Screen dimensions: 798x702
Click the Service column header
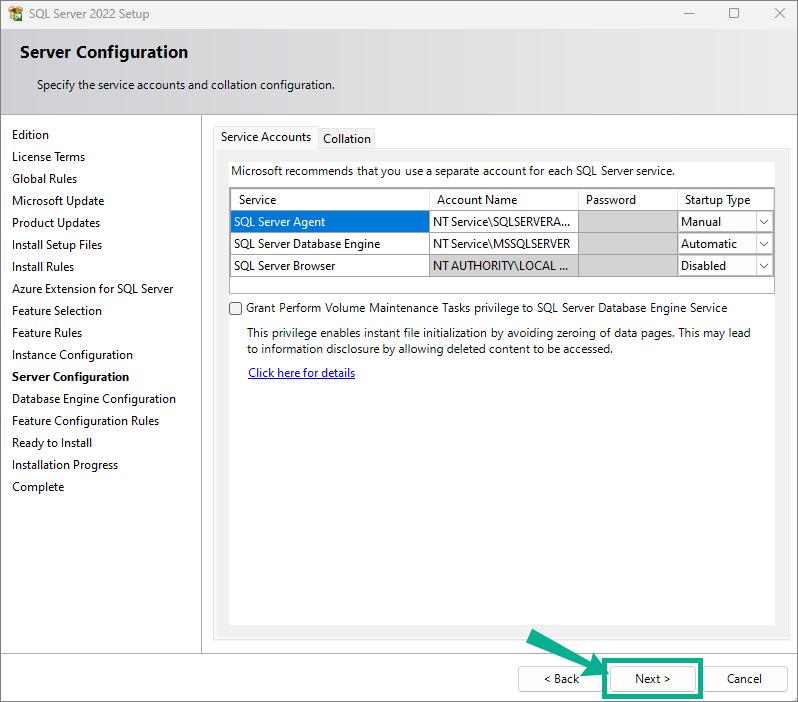[x=330, y=200]
